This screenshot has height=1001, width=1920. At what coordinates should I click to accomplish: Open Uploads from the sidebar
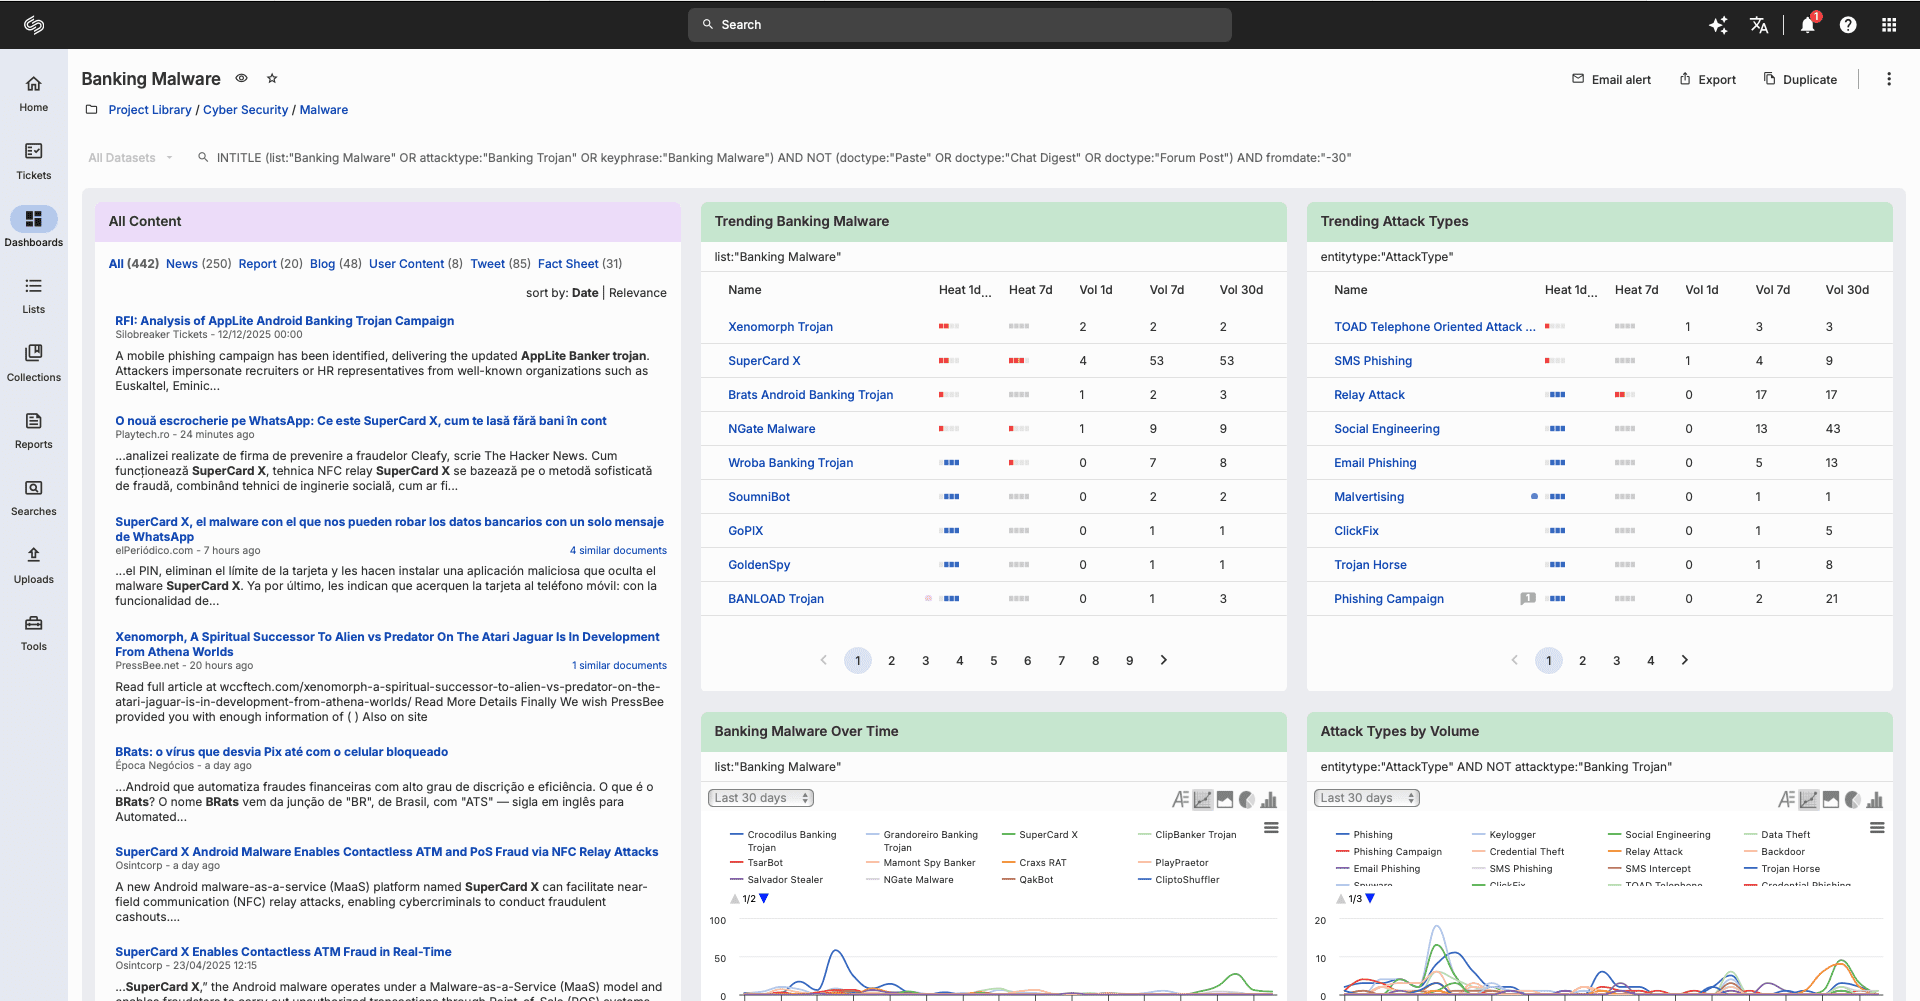34,565
